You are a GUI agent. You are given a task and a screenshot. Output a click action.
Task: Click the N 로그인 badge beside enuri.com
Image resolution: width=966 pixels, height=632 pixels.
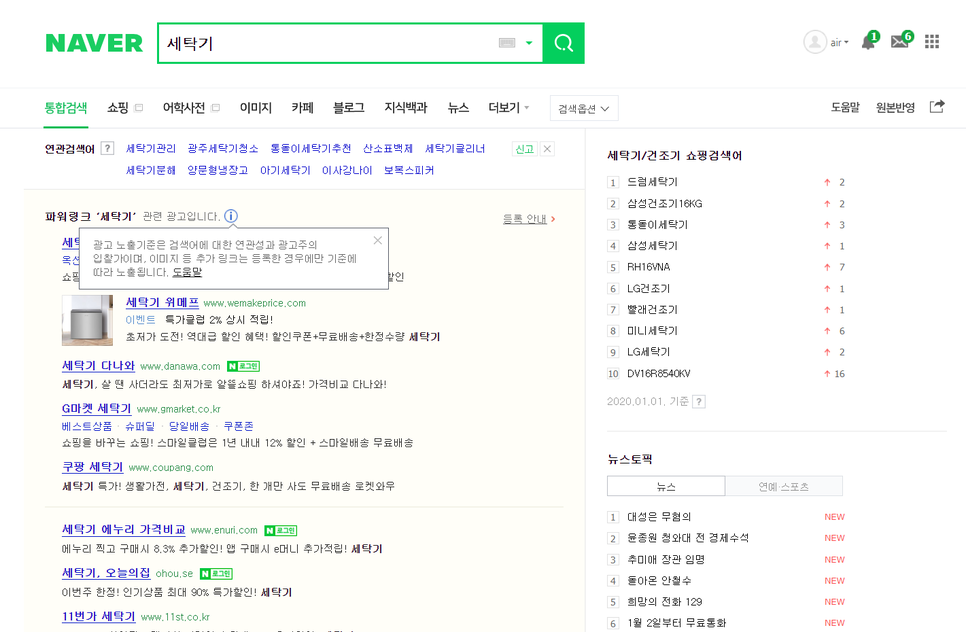click(x=281, y=530)
